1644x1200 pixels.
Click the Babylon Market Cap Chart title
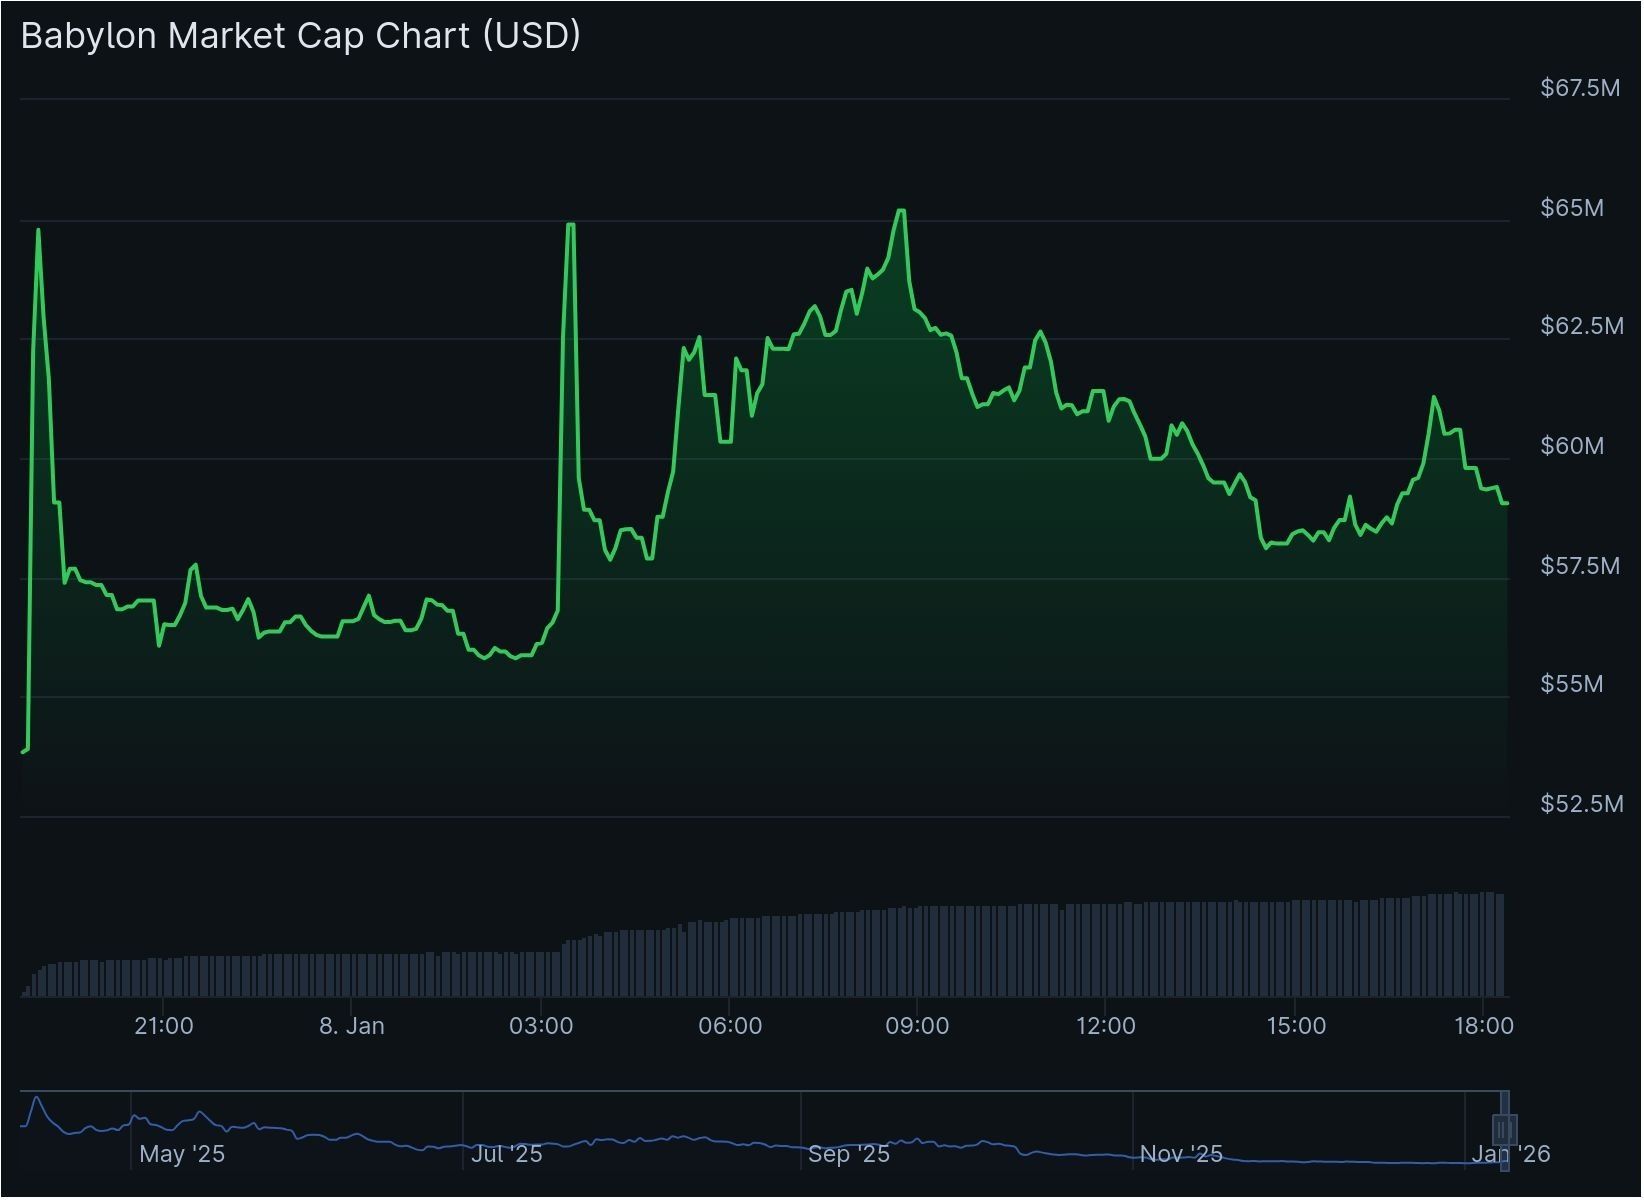(x=300, y=36)
